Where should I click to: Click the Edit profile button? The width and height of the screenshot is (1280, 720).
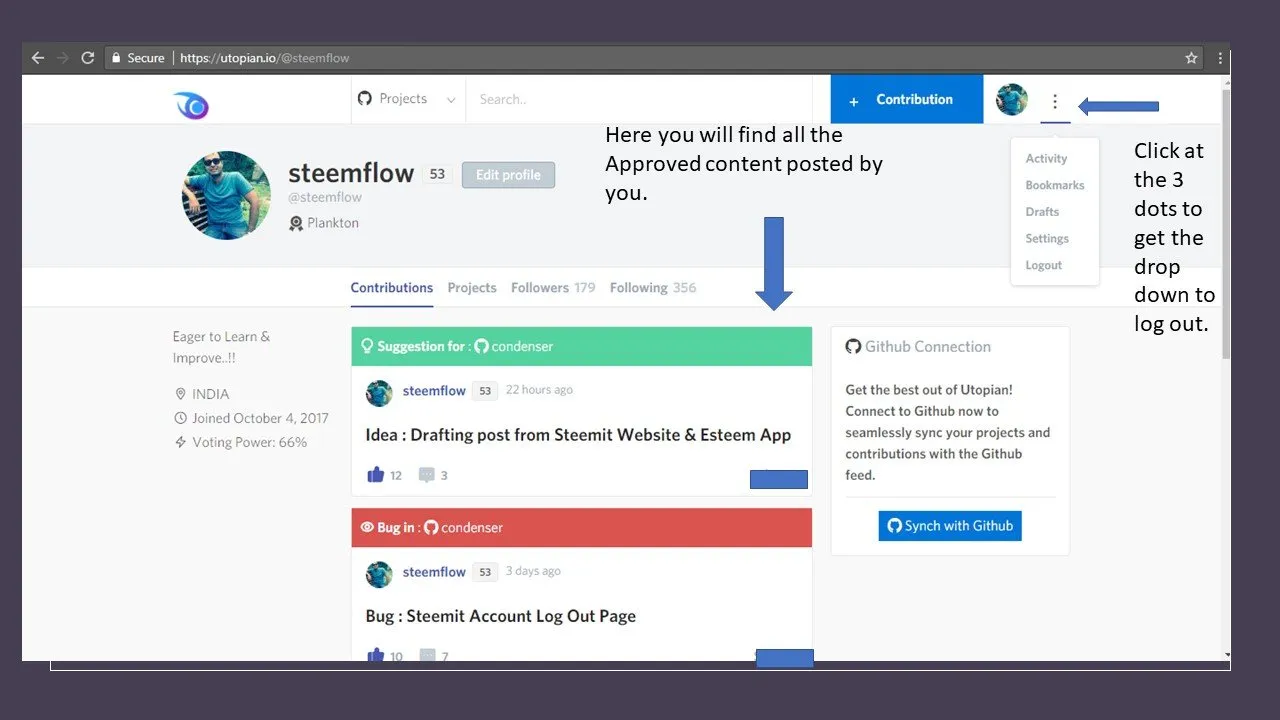pyautogui.click(x=508, y=175)
